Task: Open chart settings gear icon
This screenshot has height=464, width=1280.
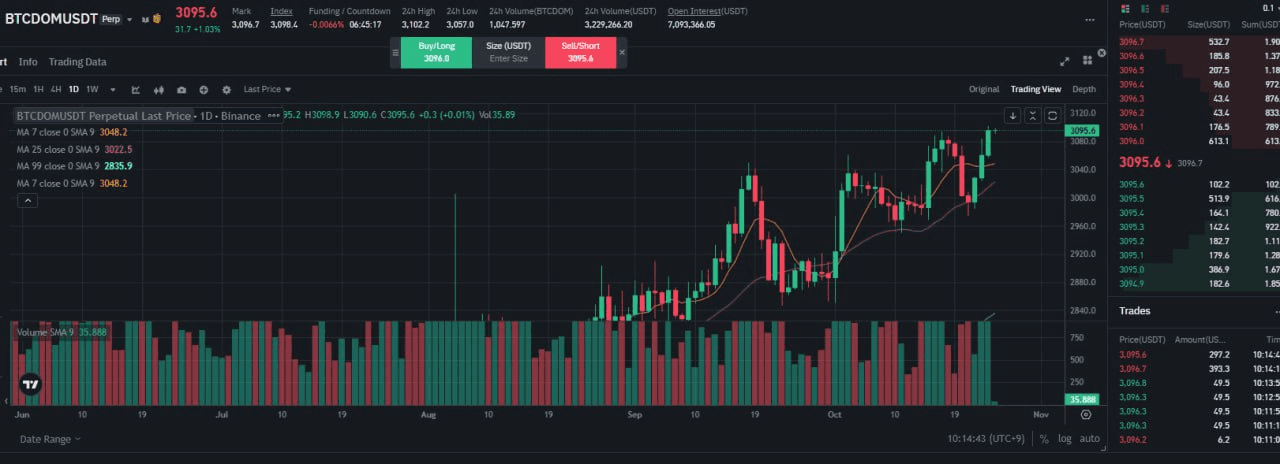Action: pos(226,90)
